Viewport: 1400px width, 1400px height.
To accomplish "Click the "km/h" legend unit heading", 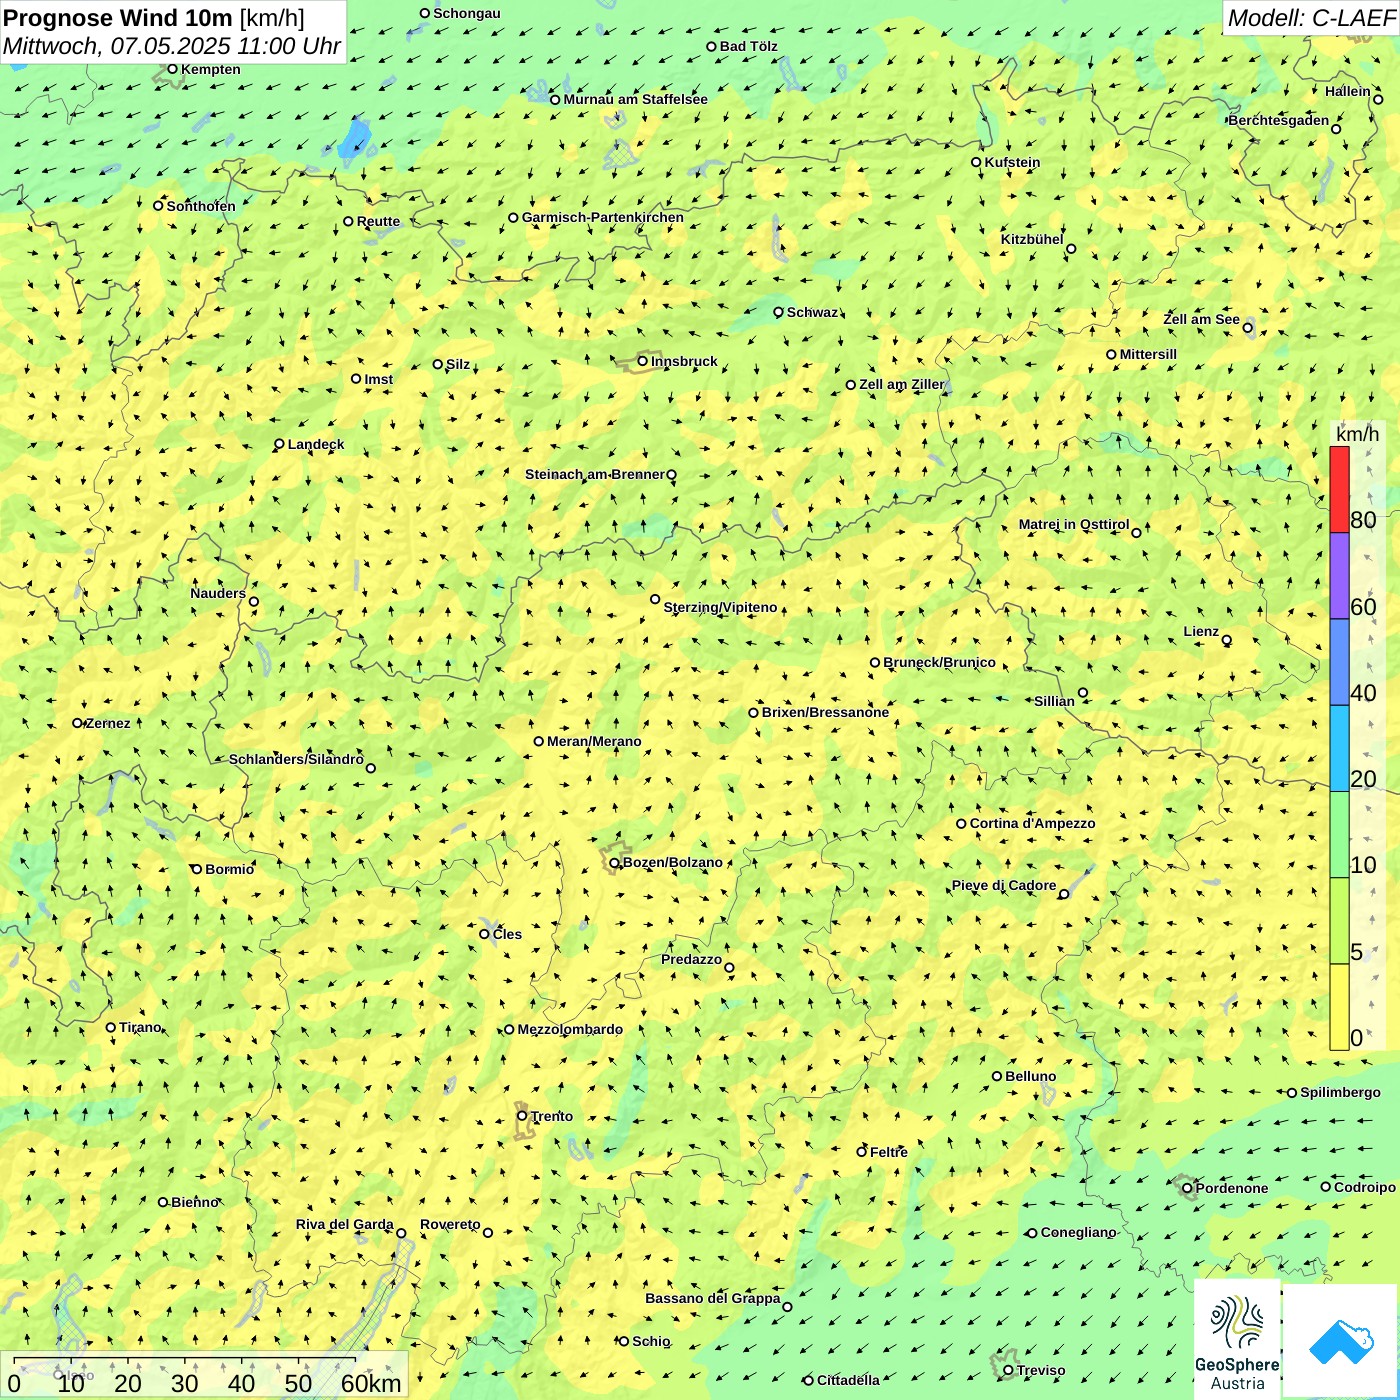I will tap(1357, 434).
